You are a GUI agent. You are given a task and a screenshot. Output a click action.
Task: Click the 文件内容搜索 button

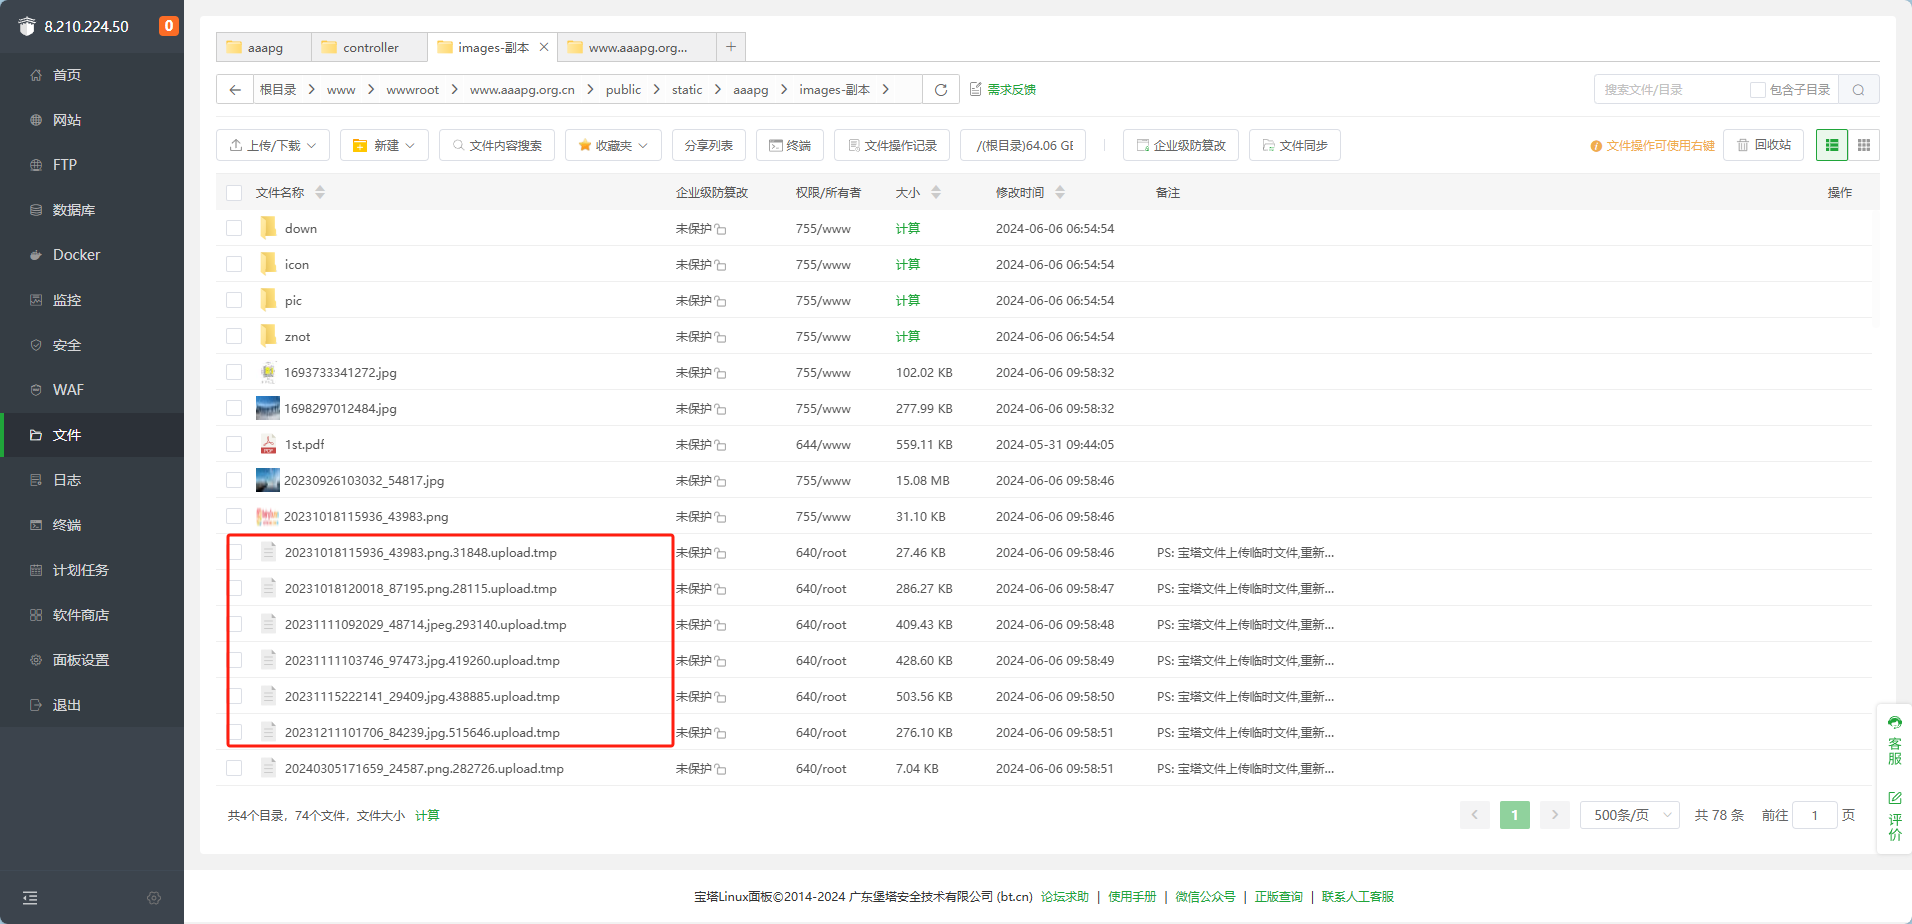(497, 145)
